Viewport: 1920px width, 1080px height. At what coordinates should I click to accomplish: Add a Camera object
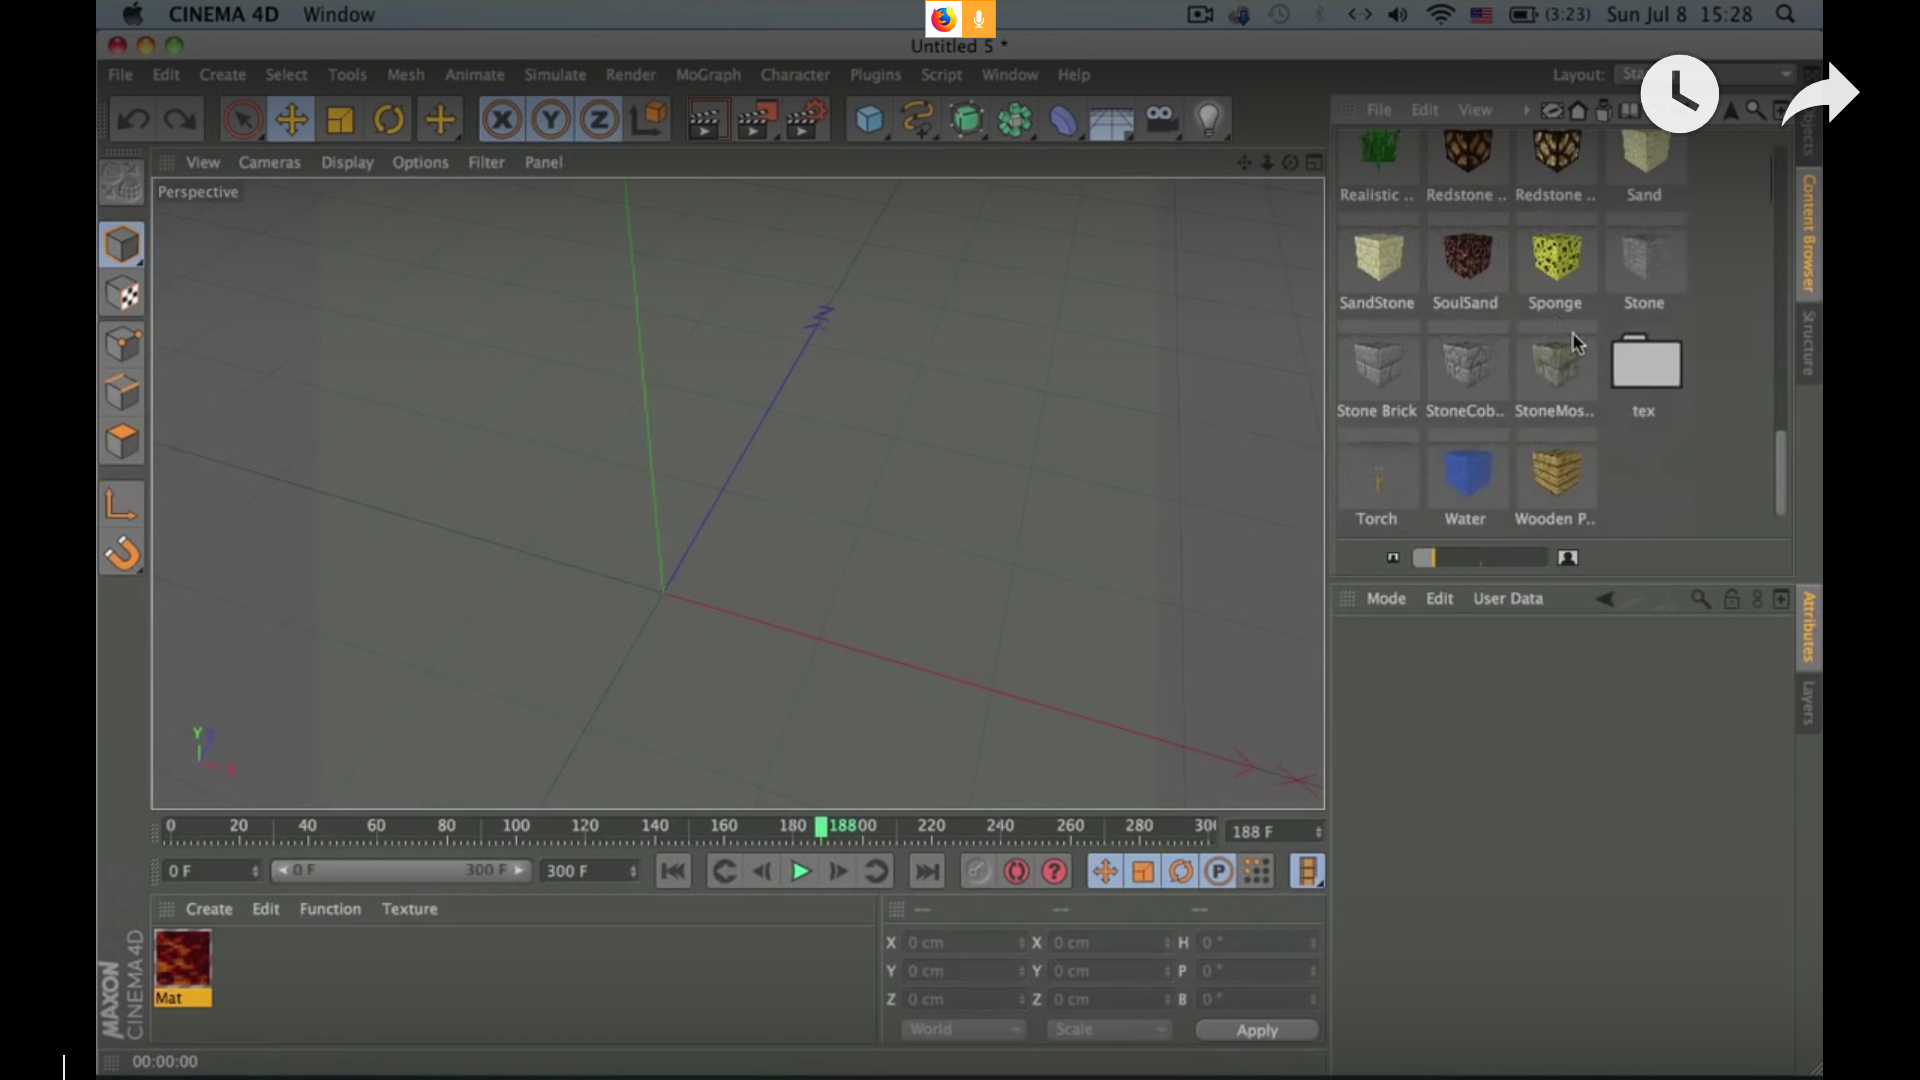1160,120
